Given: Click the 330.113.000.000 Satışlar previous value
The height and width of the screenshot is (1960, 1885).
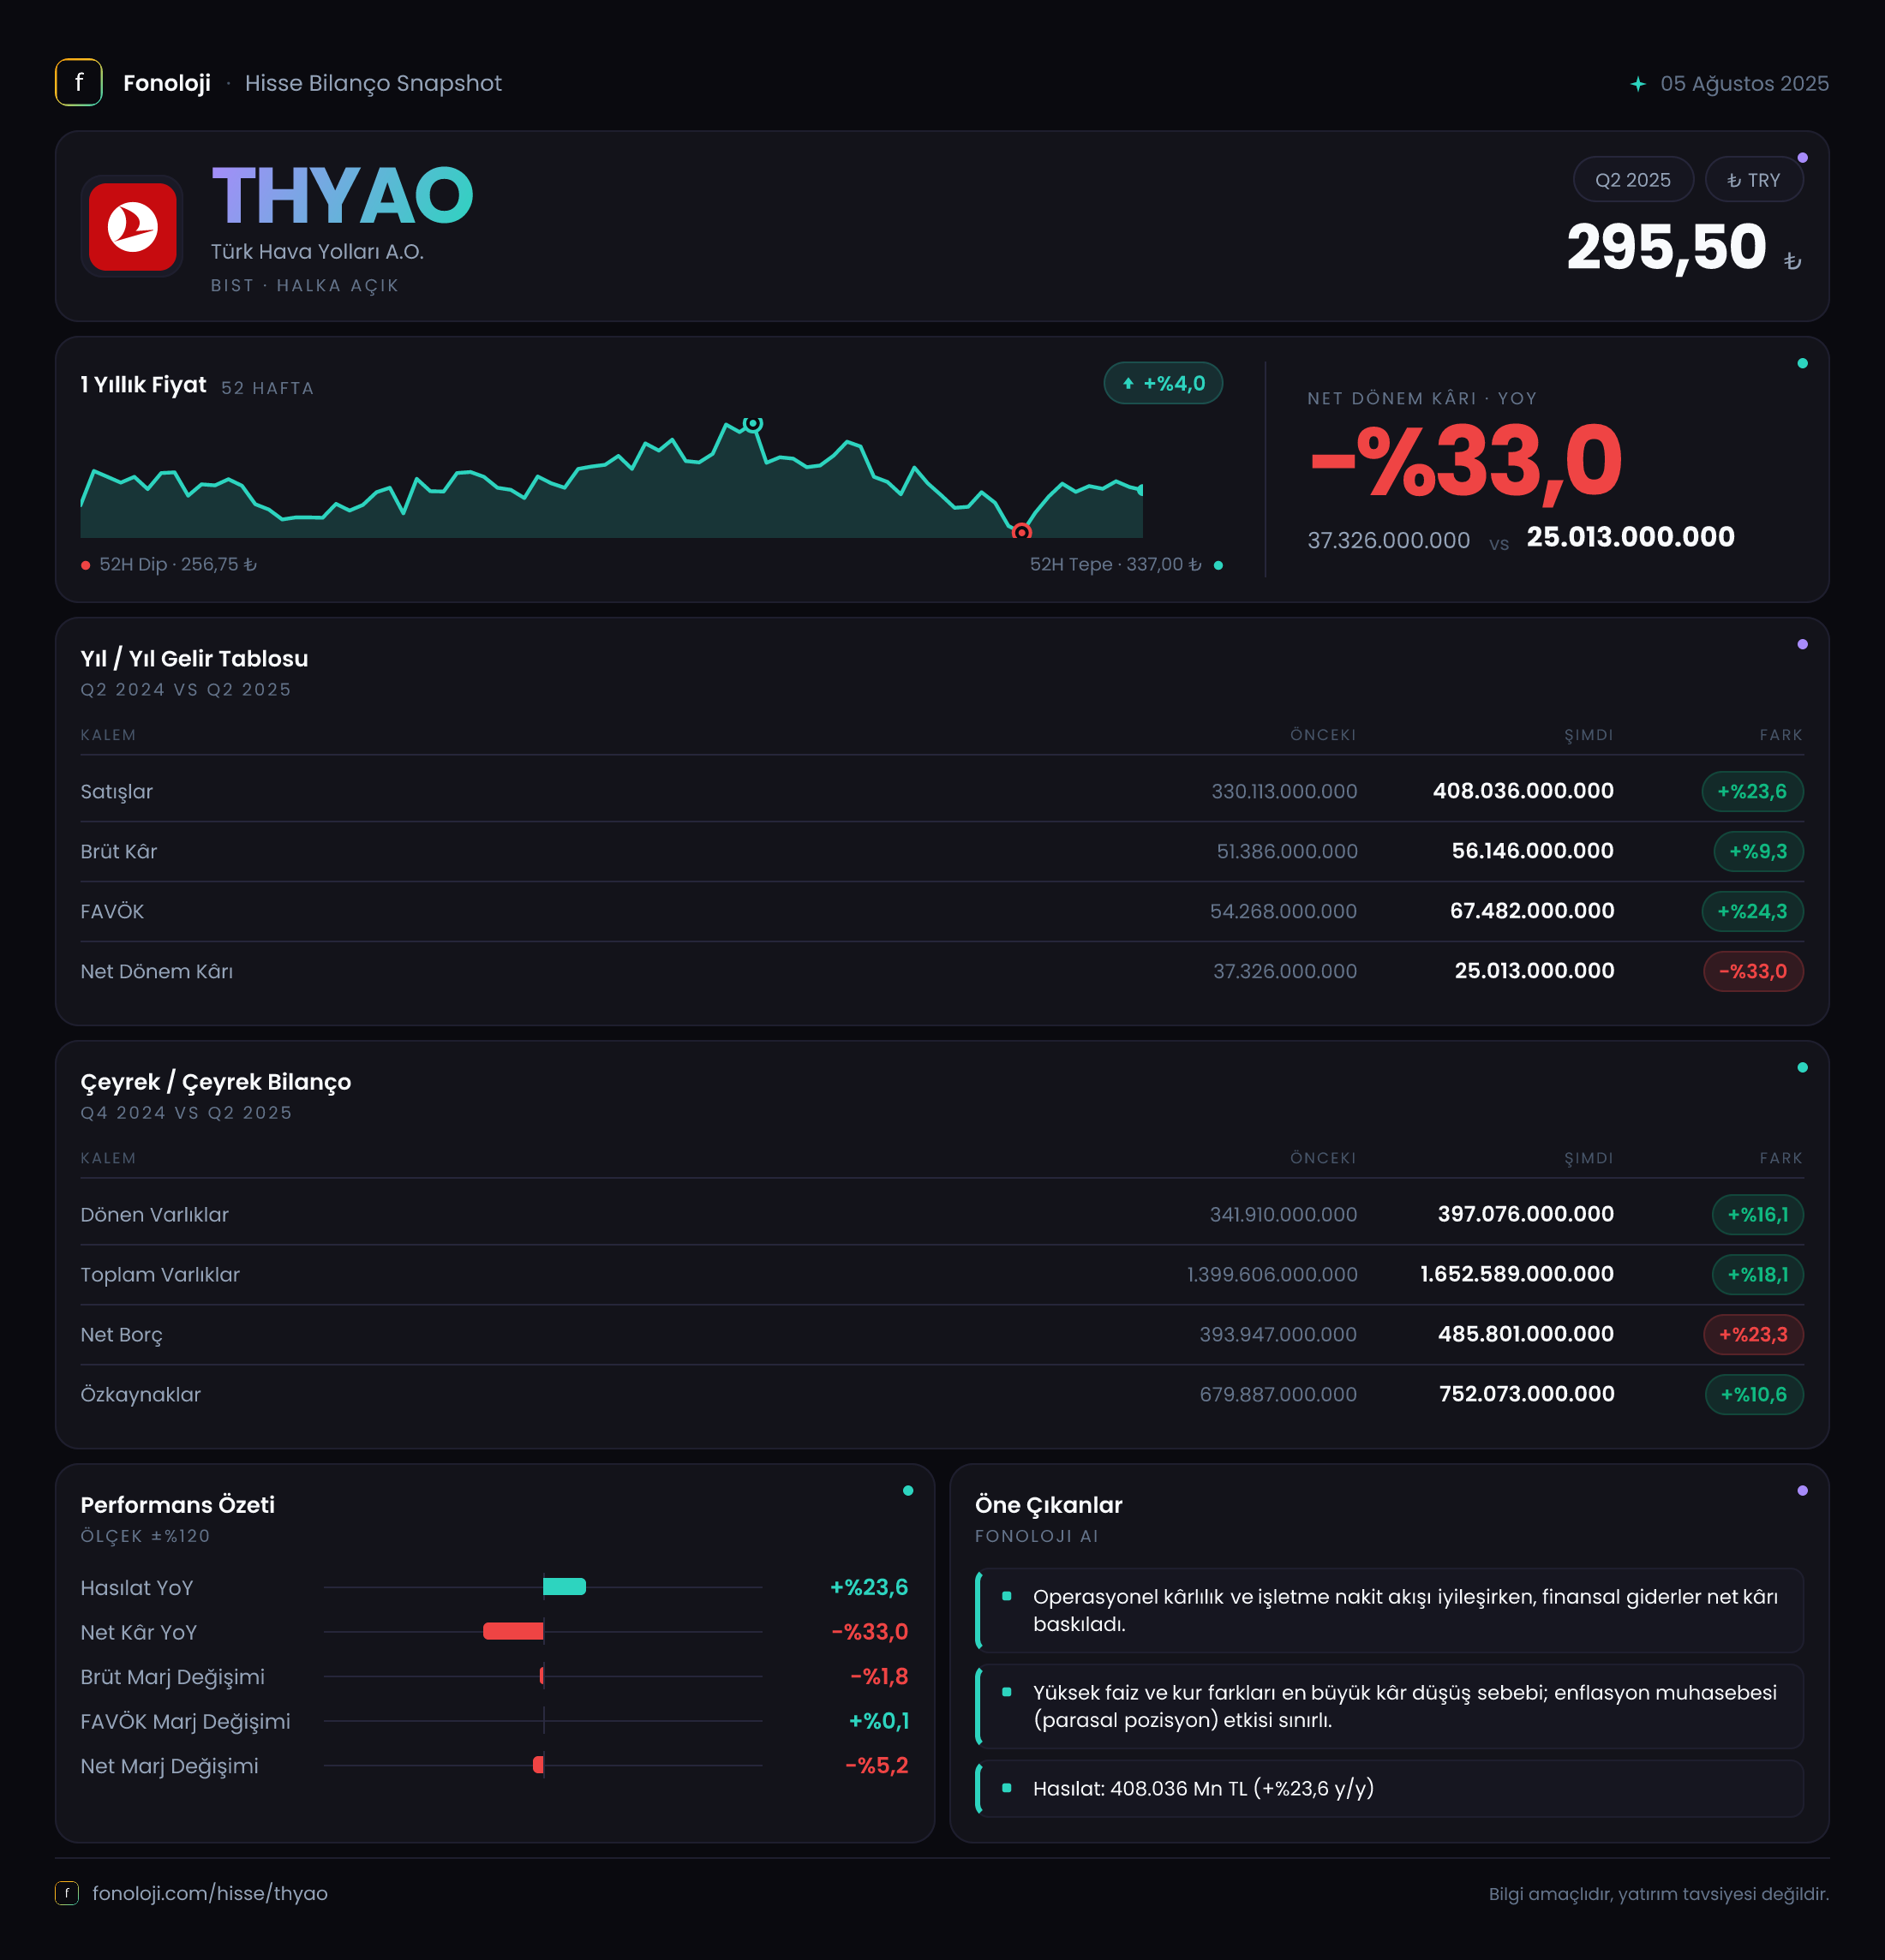Looking at the screenshot, I should click(1284, 792).
